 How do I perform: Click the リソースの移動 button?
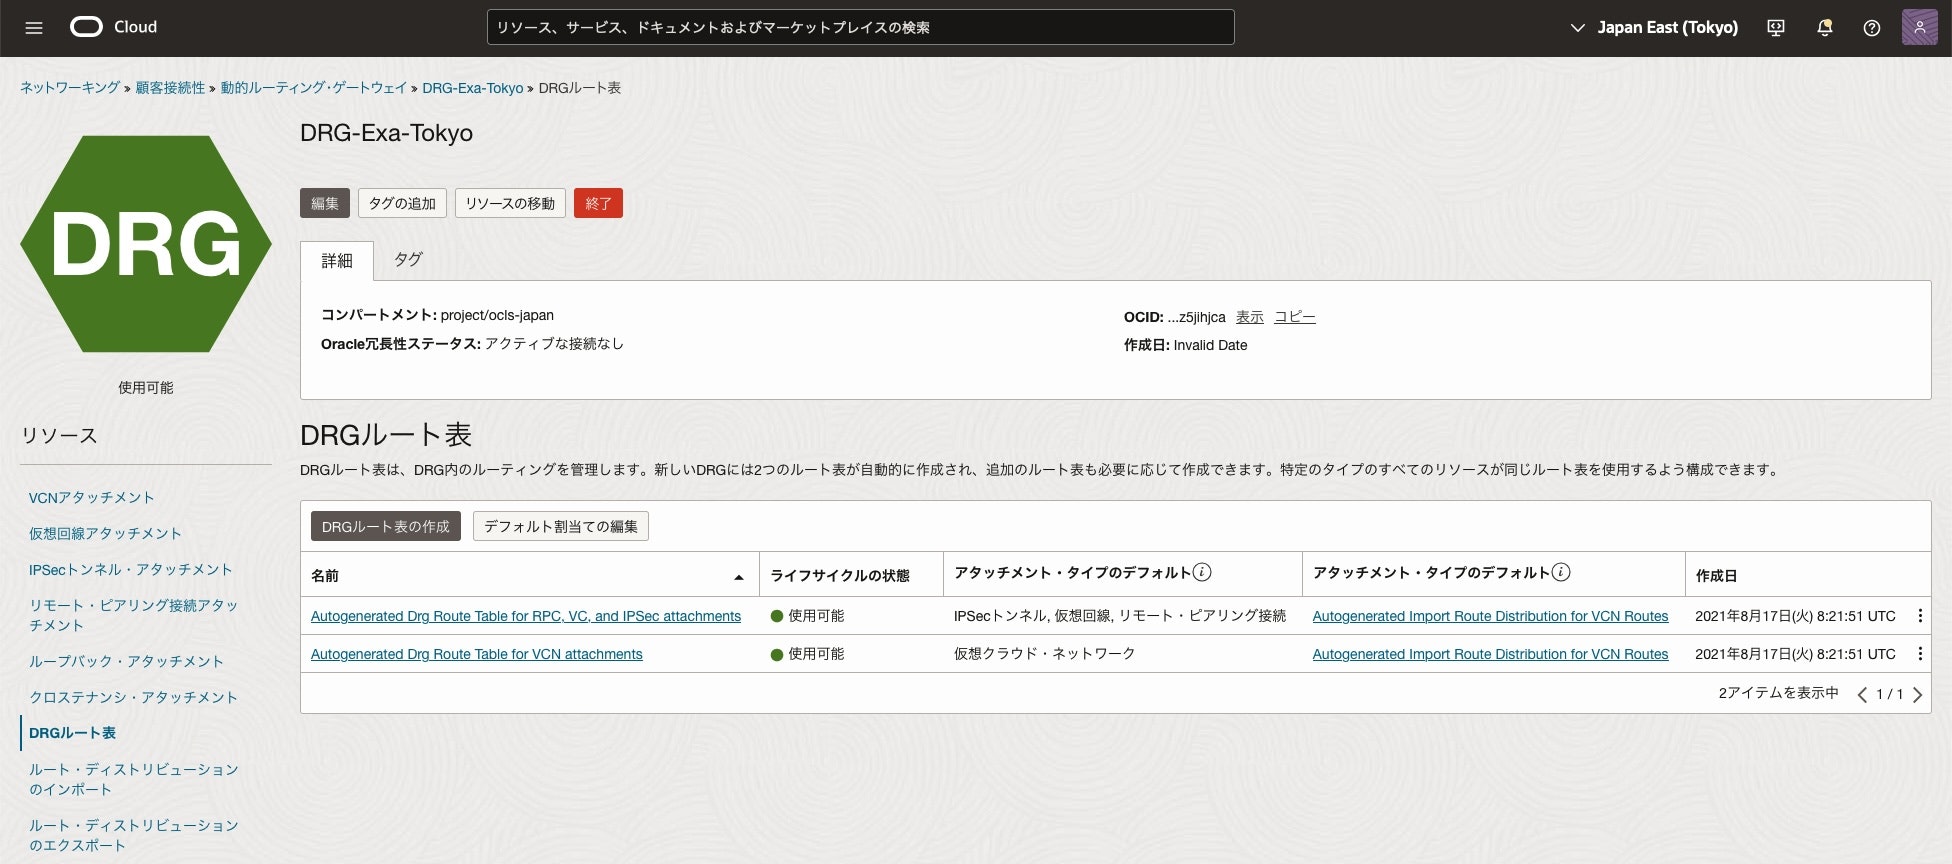click(x=510, y=203)
